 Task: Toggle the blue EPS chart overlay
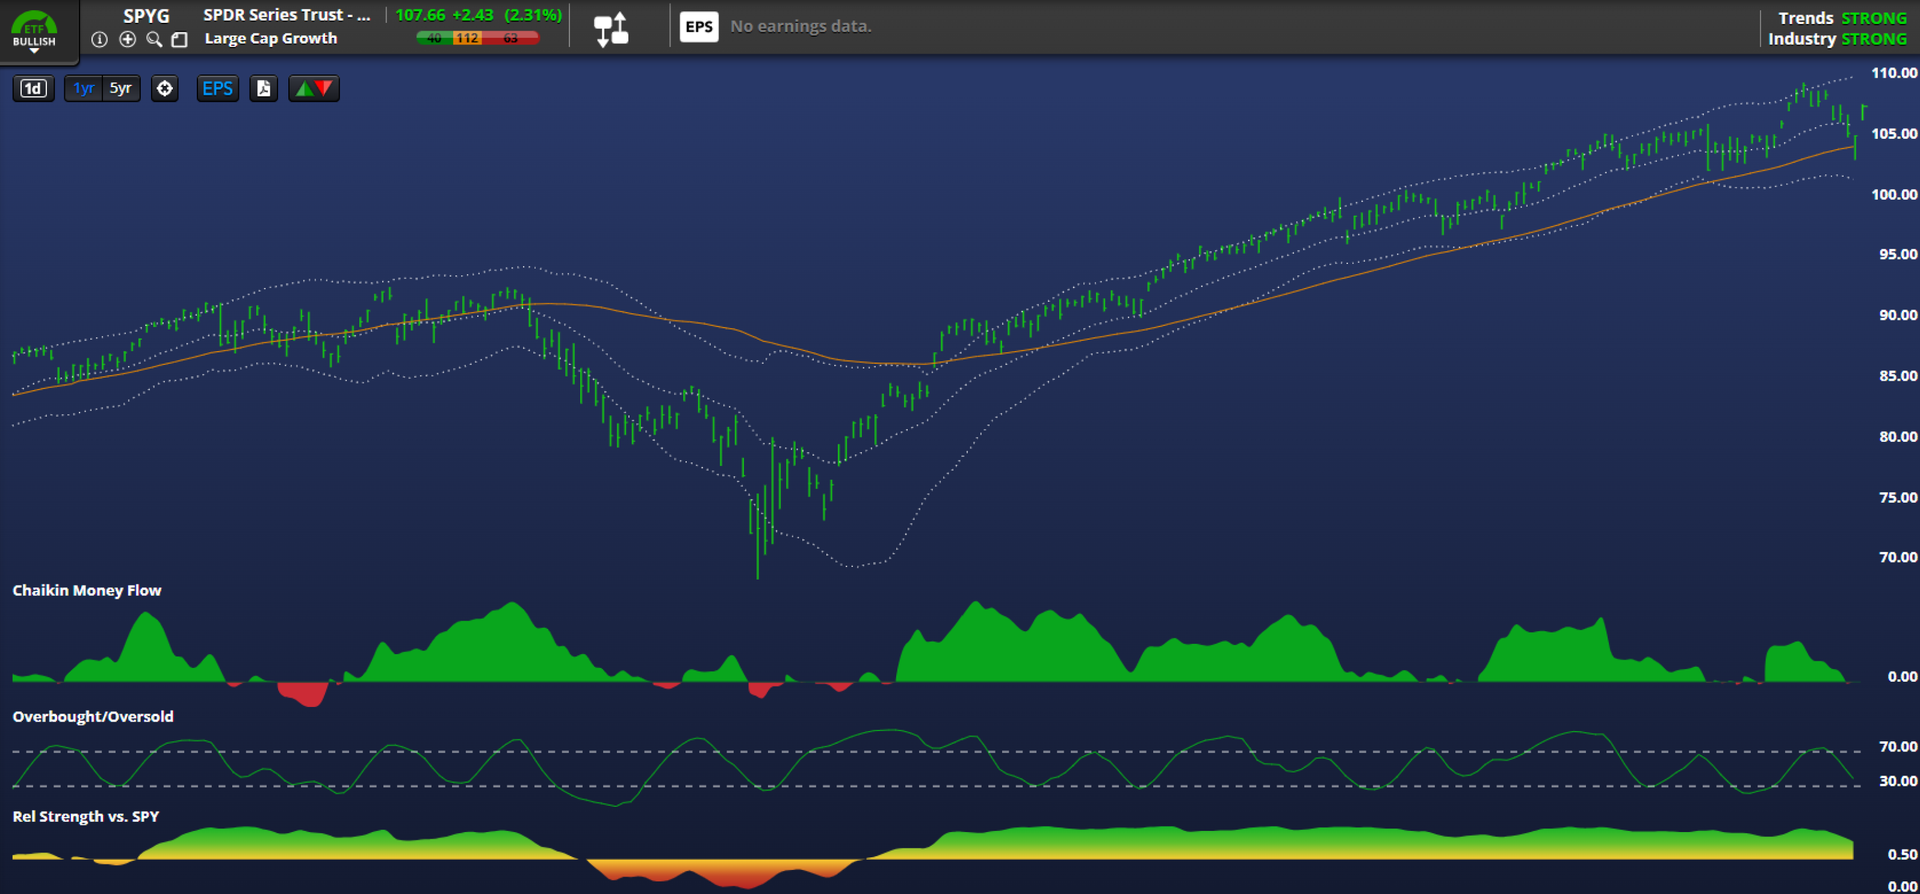pyautogui.click(x=217, y=89)
